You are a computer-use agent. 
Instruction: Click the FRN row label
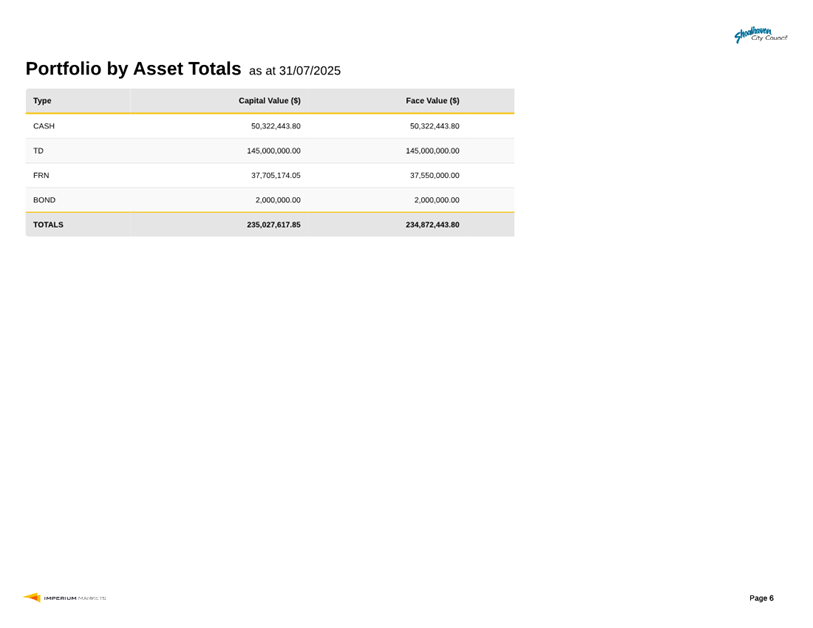[x=42, y=175]
